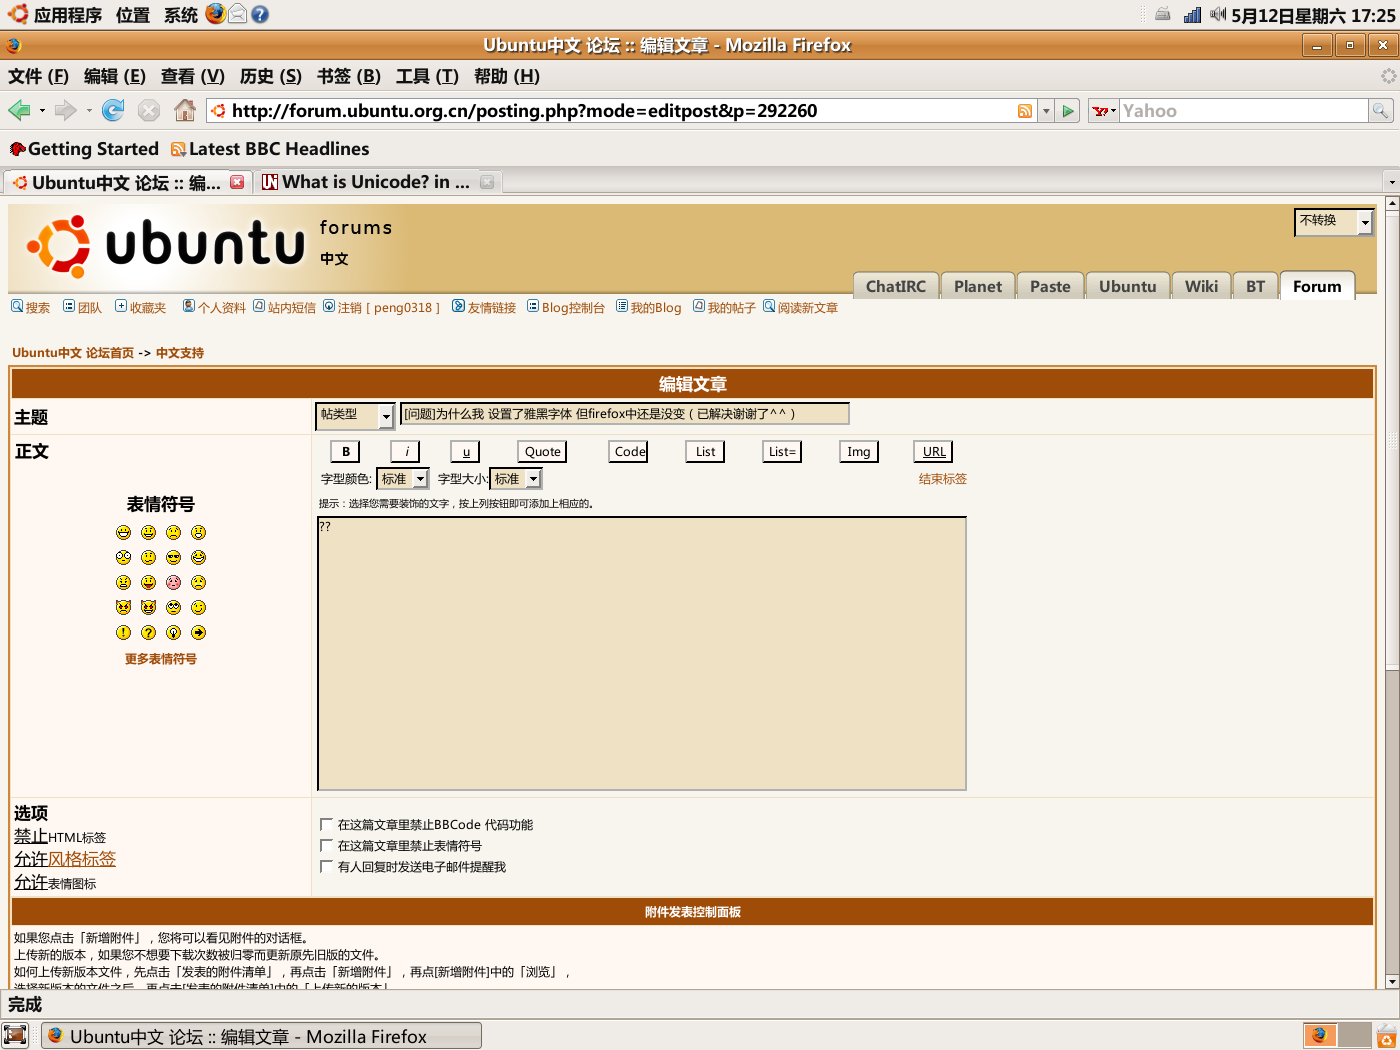Open the forward-history dropdown arrow

pyautogui.click(x=89, y=111)
